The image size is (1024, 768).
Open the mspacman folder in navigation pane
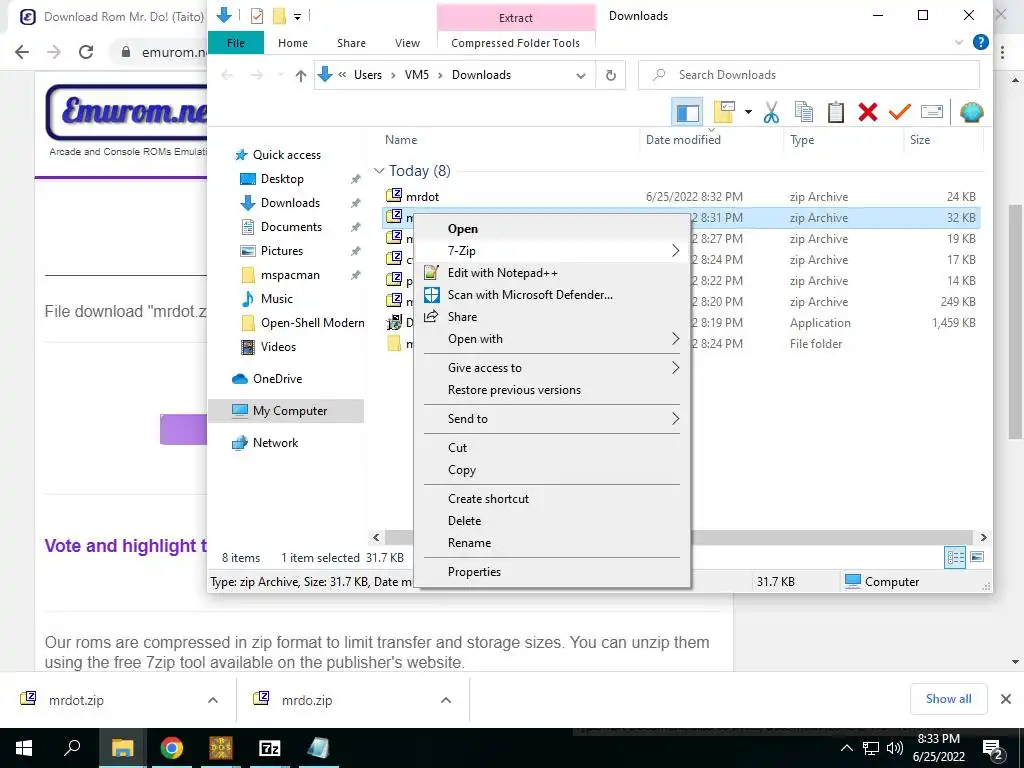click(x=290, y=275)
